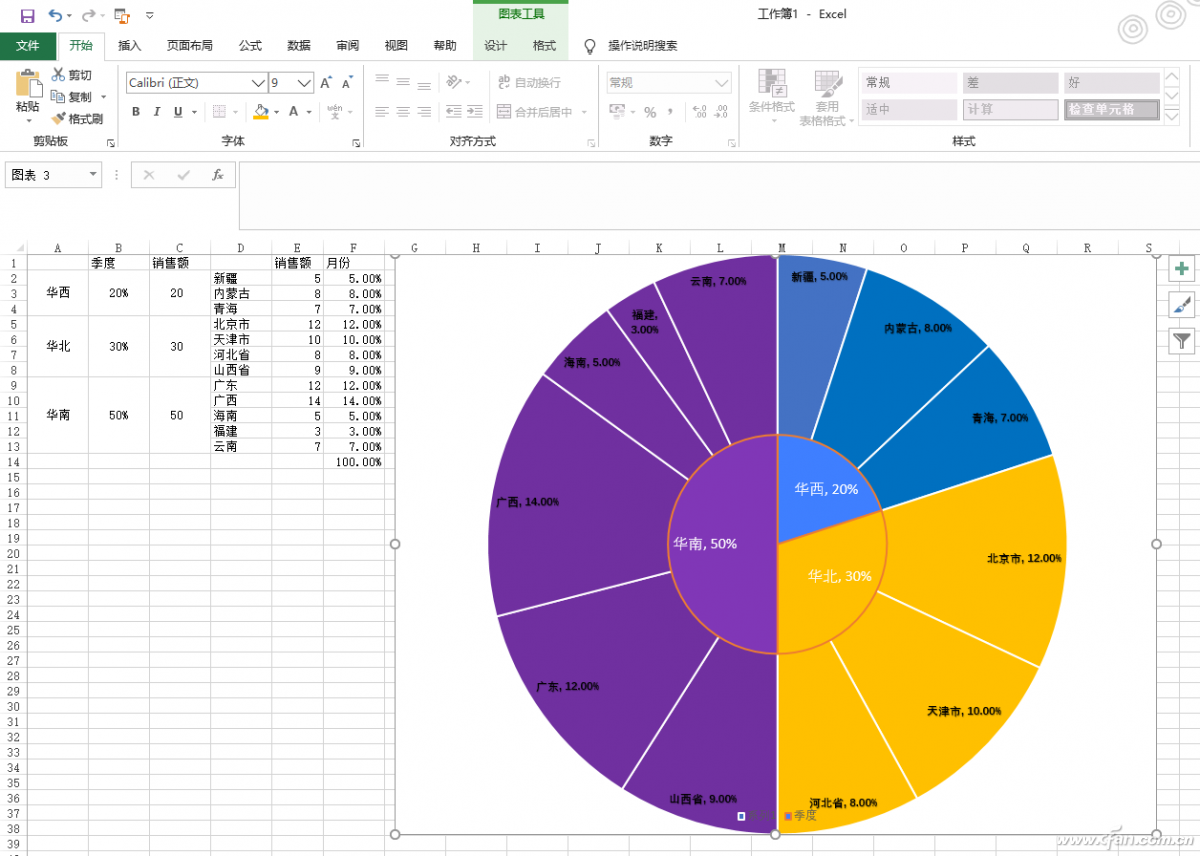1200x856 pixels.
Task: Click Decrease Indent icon
Action: click(454, 112)
